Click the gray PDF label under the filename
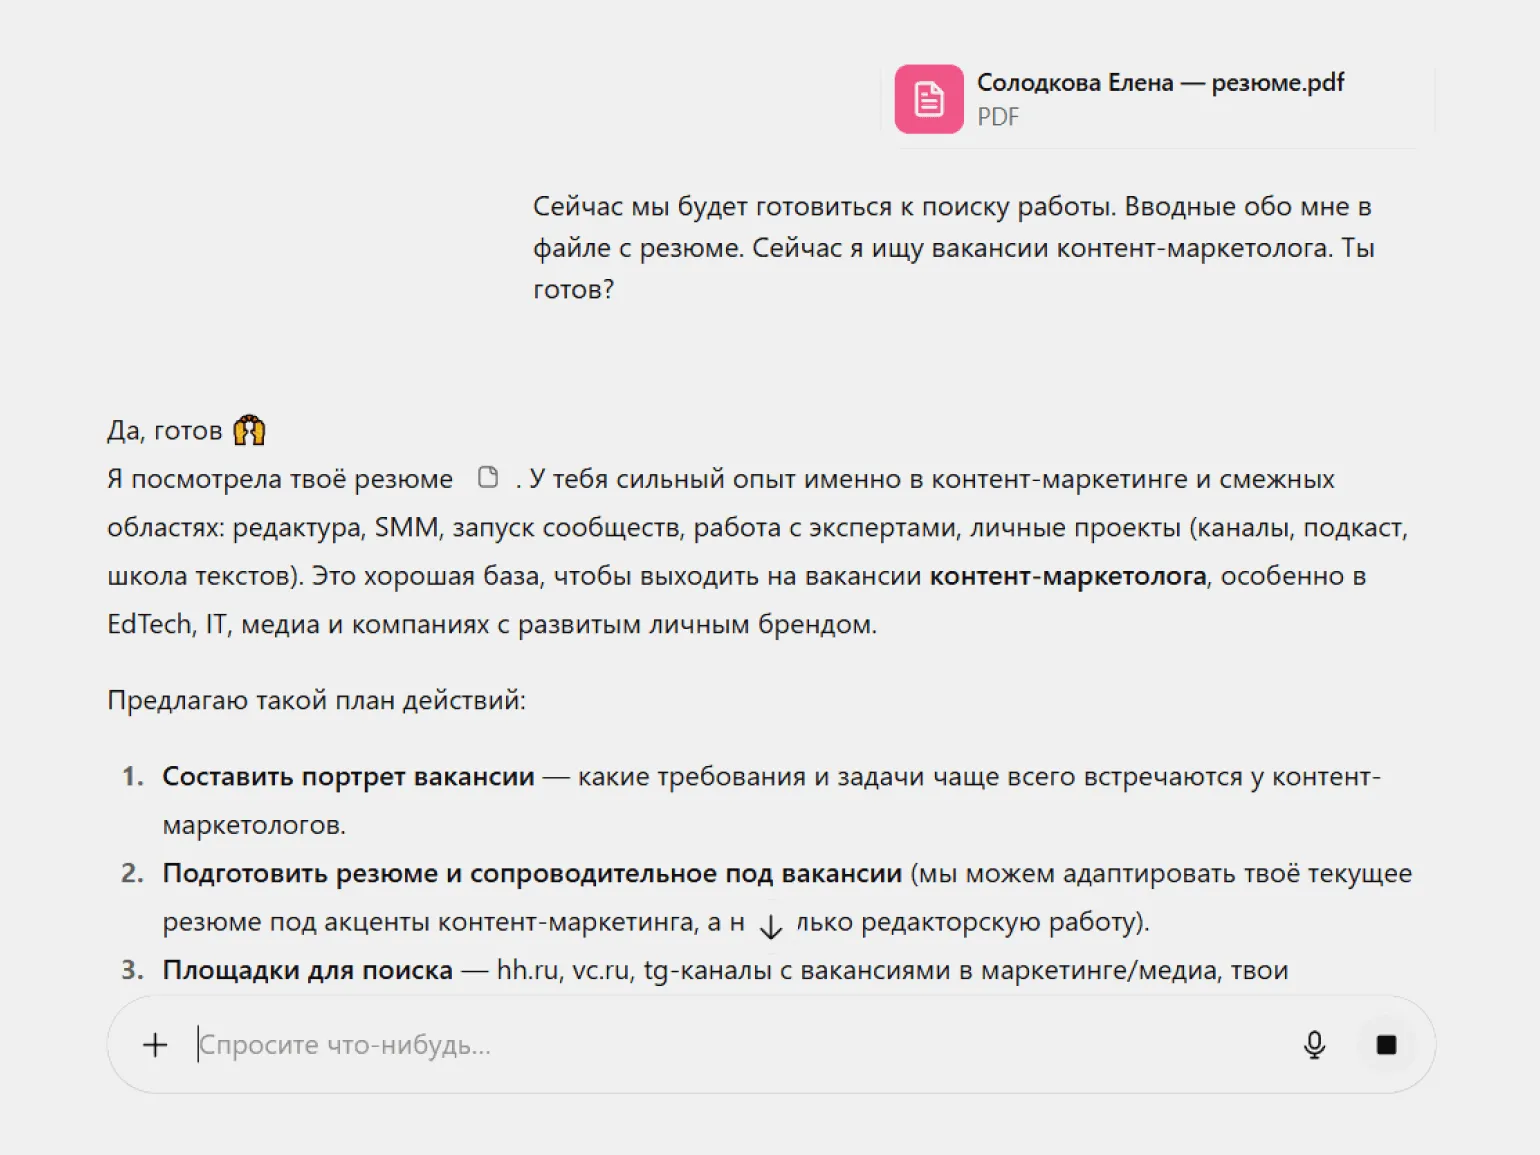Viewport: 1540px width, 1155px height. (x=997, y=117)
